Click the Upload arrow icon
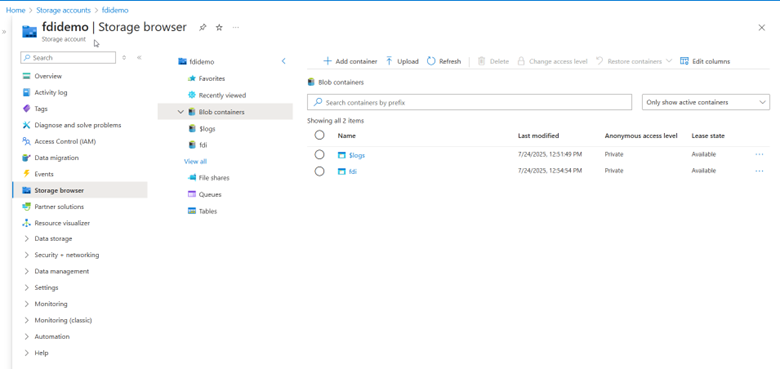 (x=390, y=61)
